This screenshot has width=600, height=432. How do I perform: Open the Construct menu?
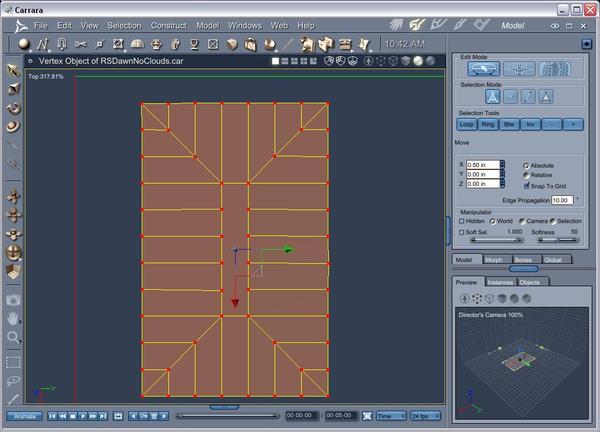tap(168, 26)
